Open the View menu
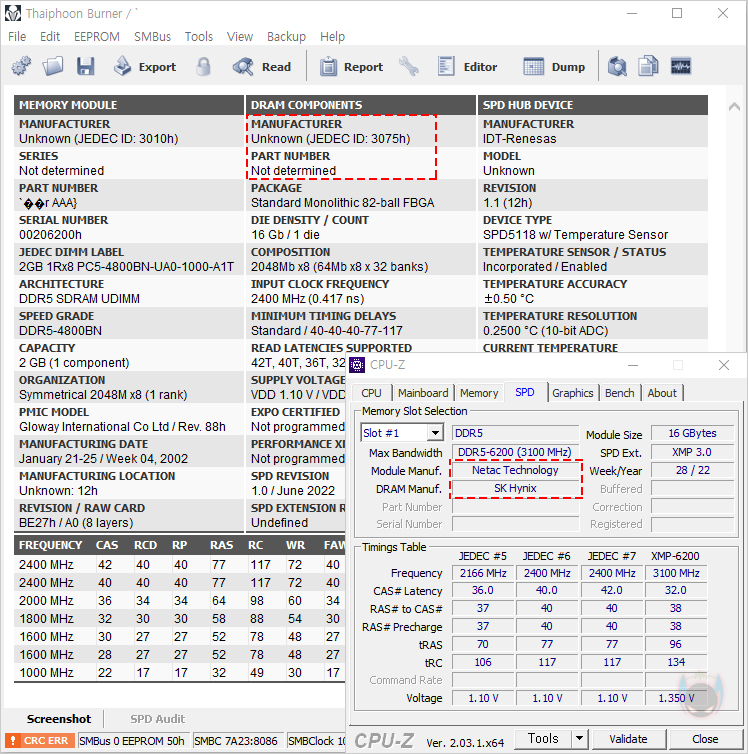Viewport: 748px width, 754px height. [x=240, y=37]
